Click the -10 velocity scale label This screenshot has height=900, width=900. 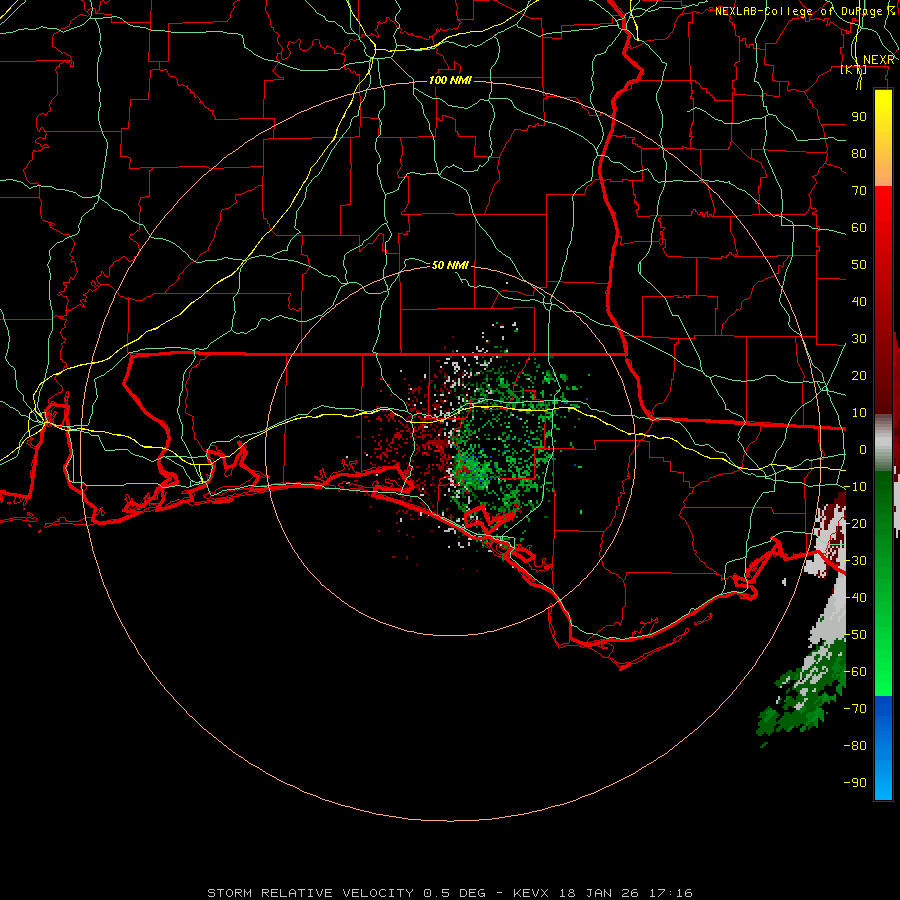click(x=855, y=487)
